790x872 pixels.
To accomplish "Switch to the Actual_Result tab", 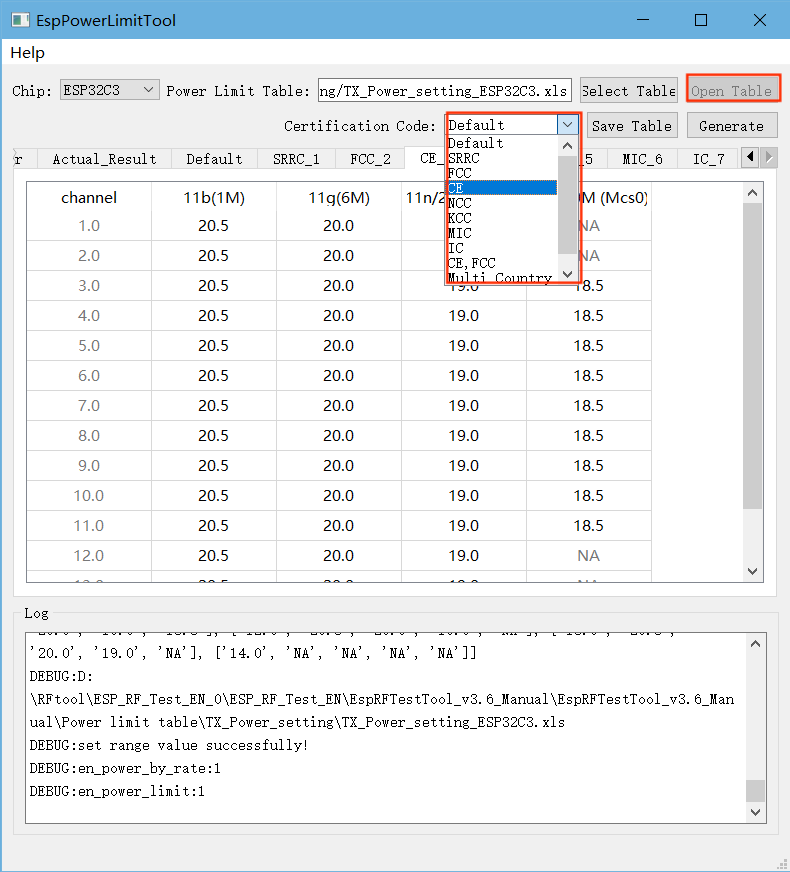I will 104,159.
